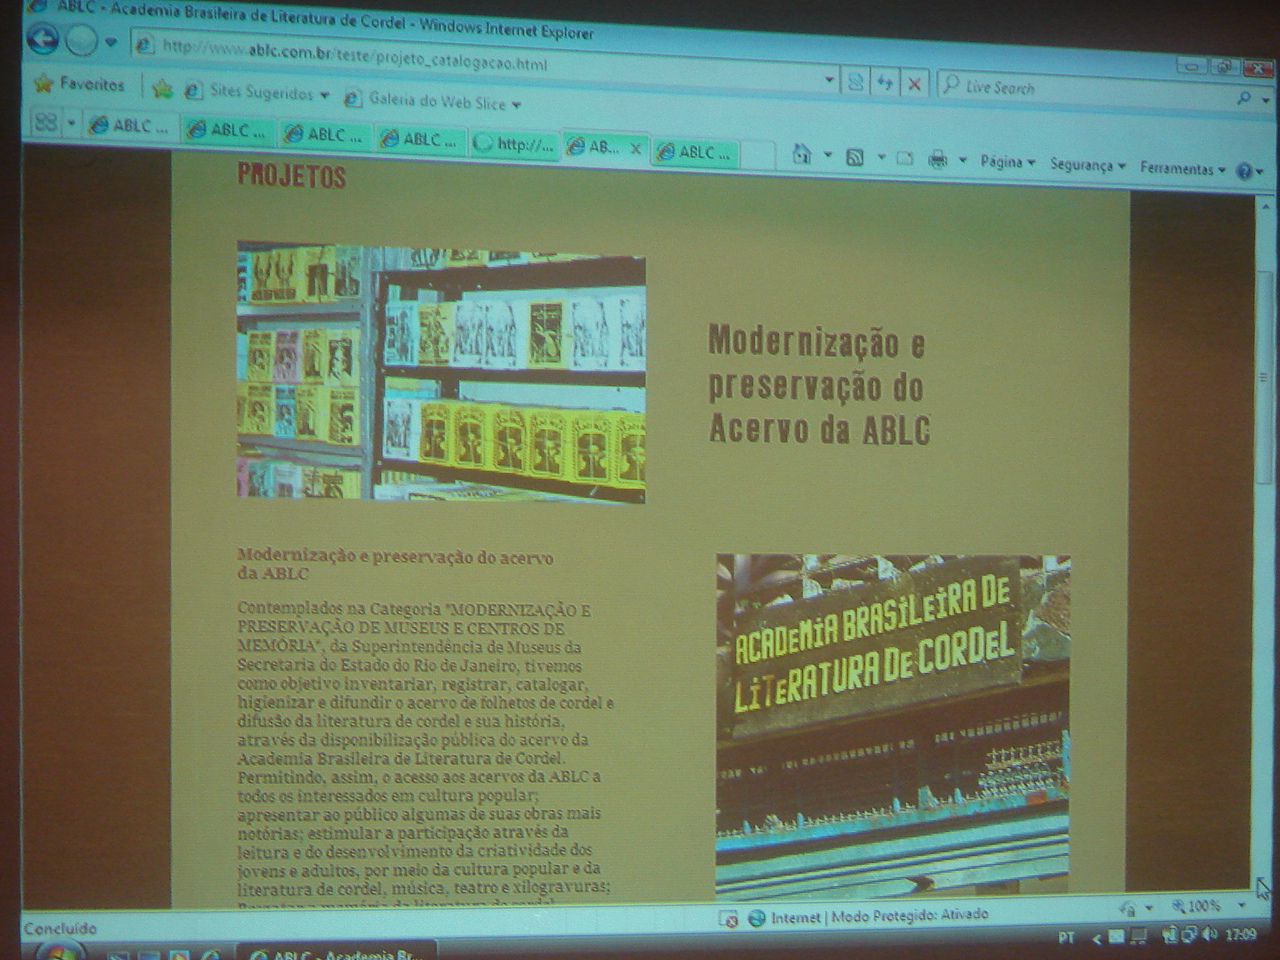This screenshot has height=960, width=1280.
Task: Show hidden tray icons arrow
Action: (1096, 938)
